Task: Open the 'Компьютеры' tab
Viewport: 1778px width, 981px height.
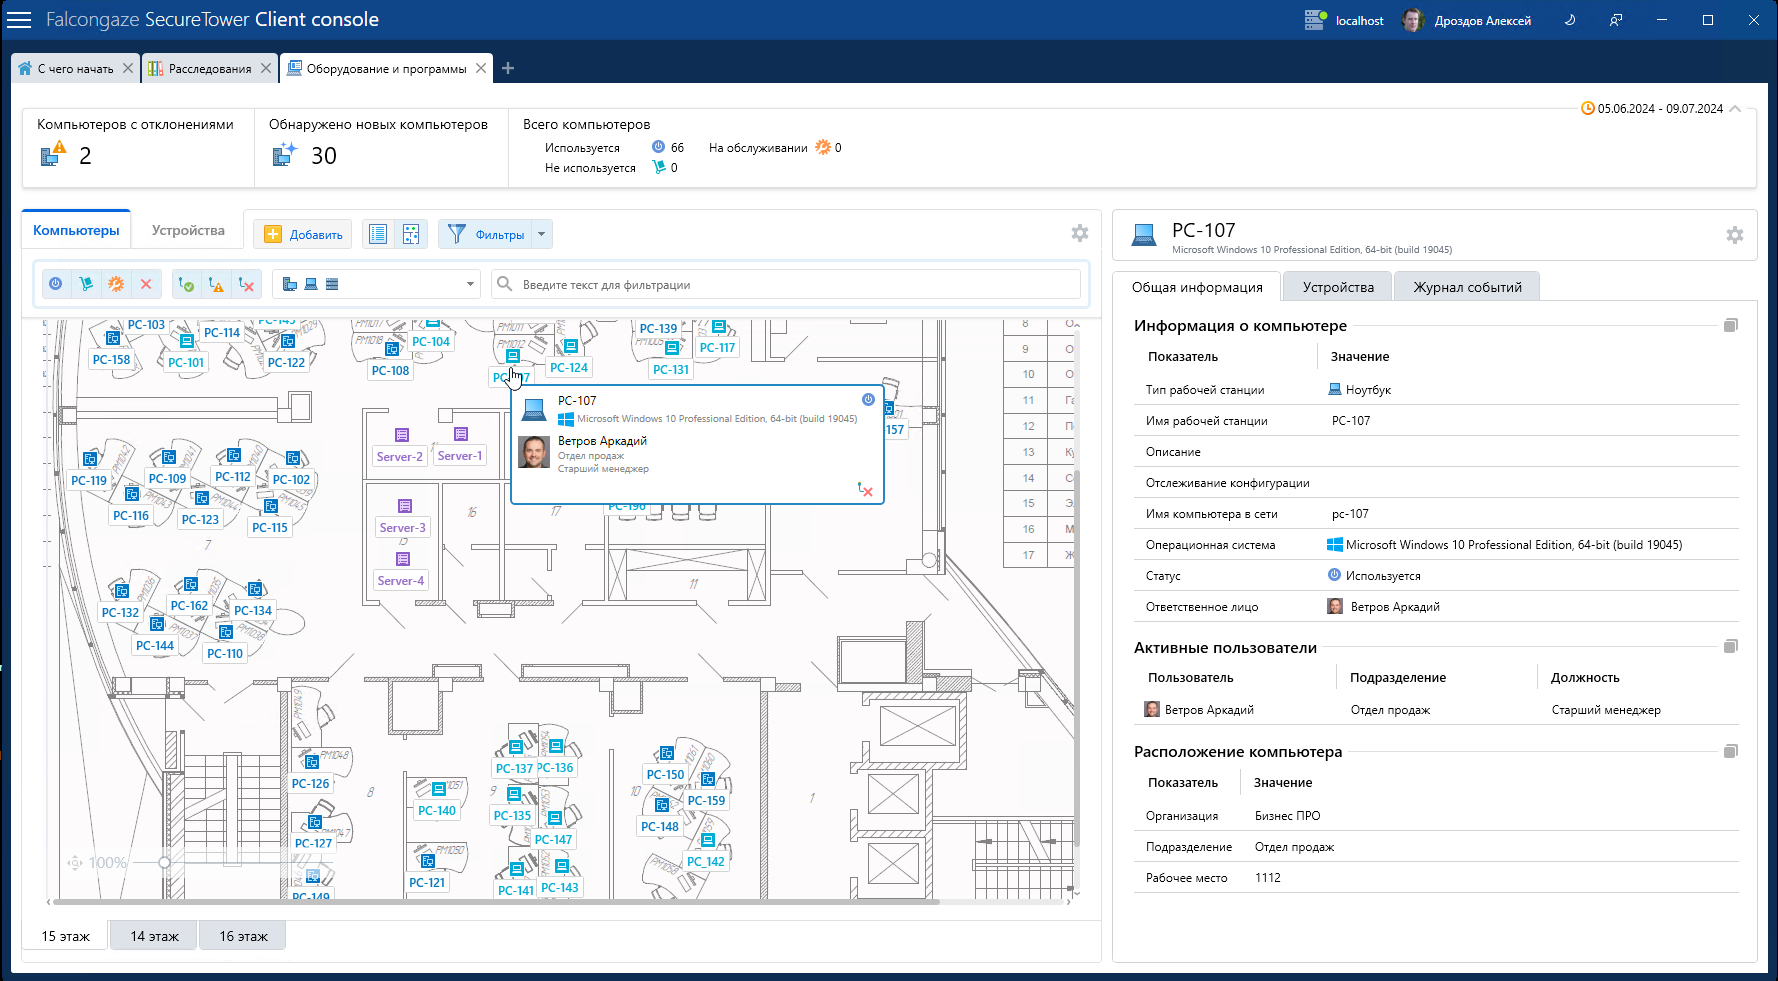Action: (76, 231)
